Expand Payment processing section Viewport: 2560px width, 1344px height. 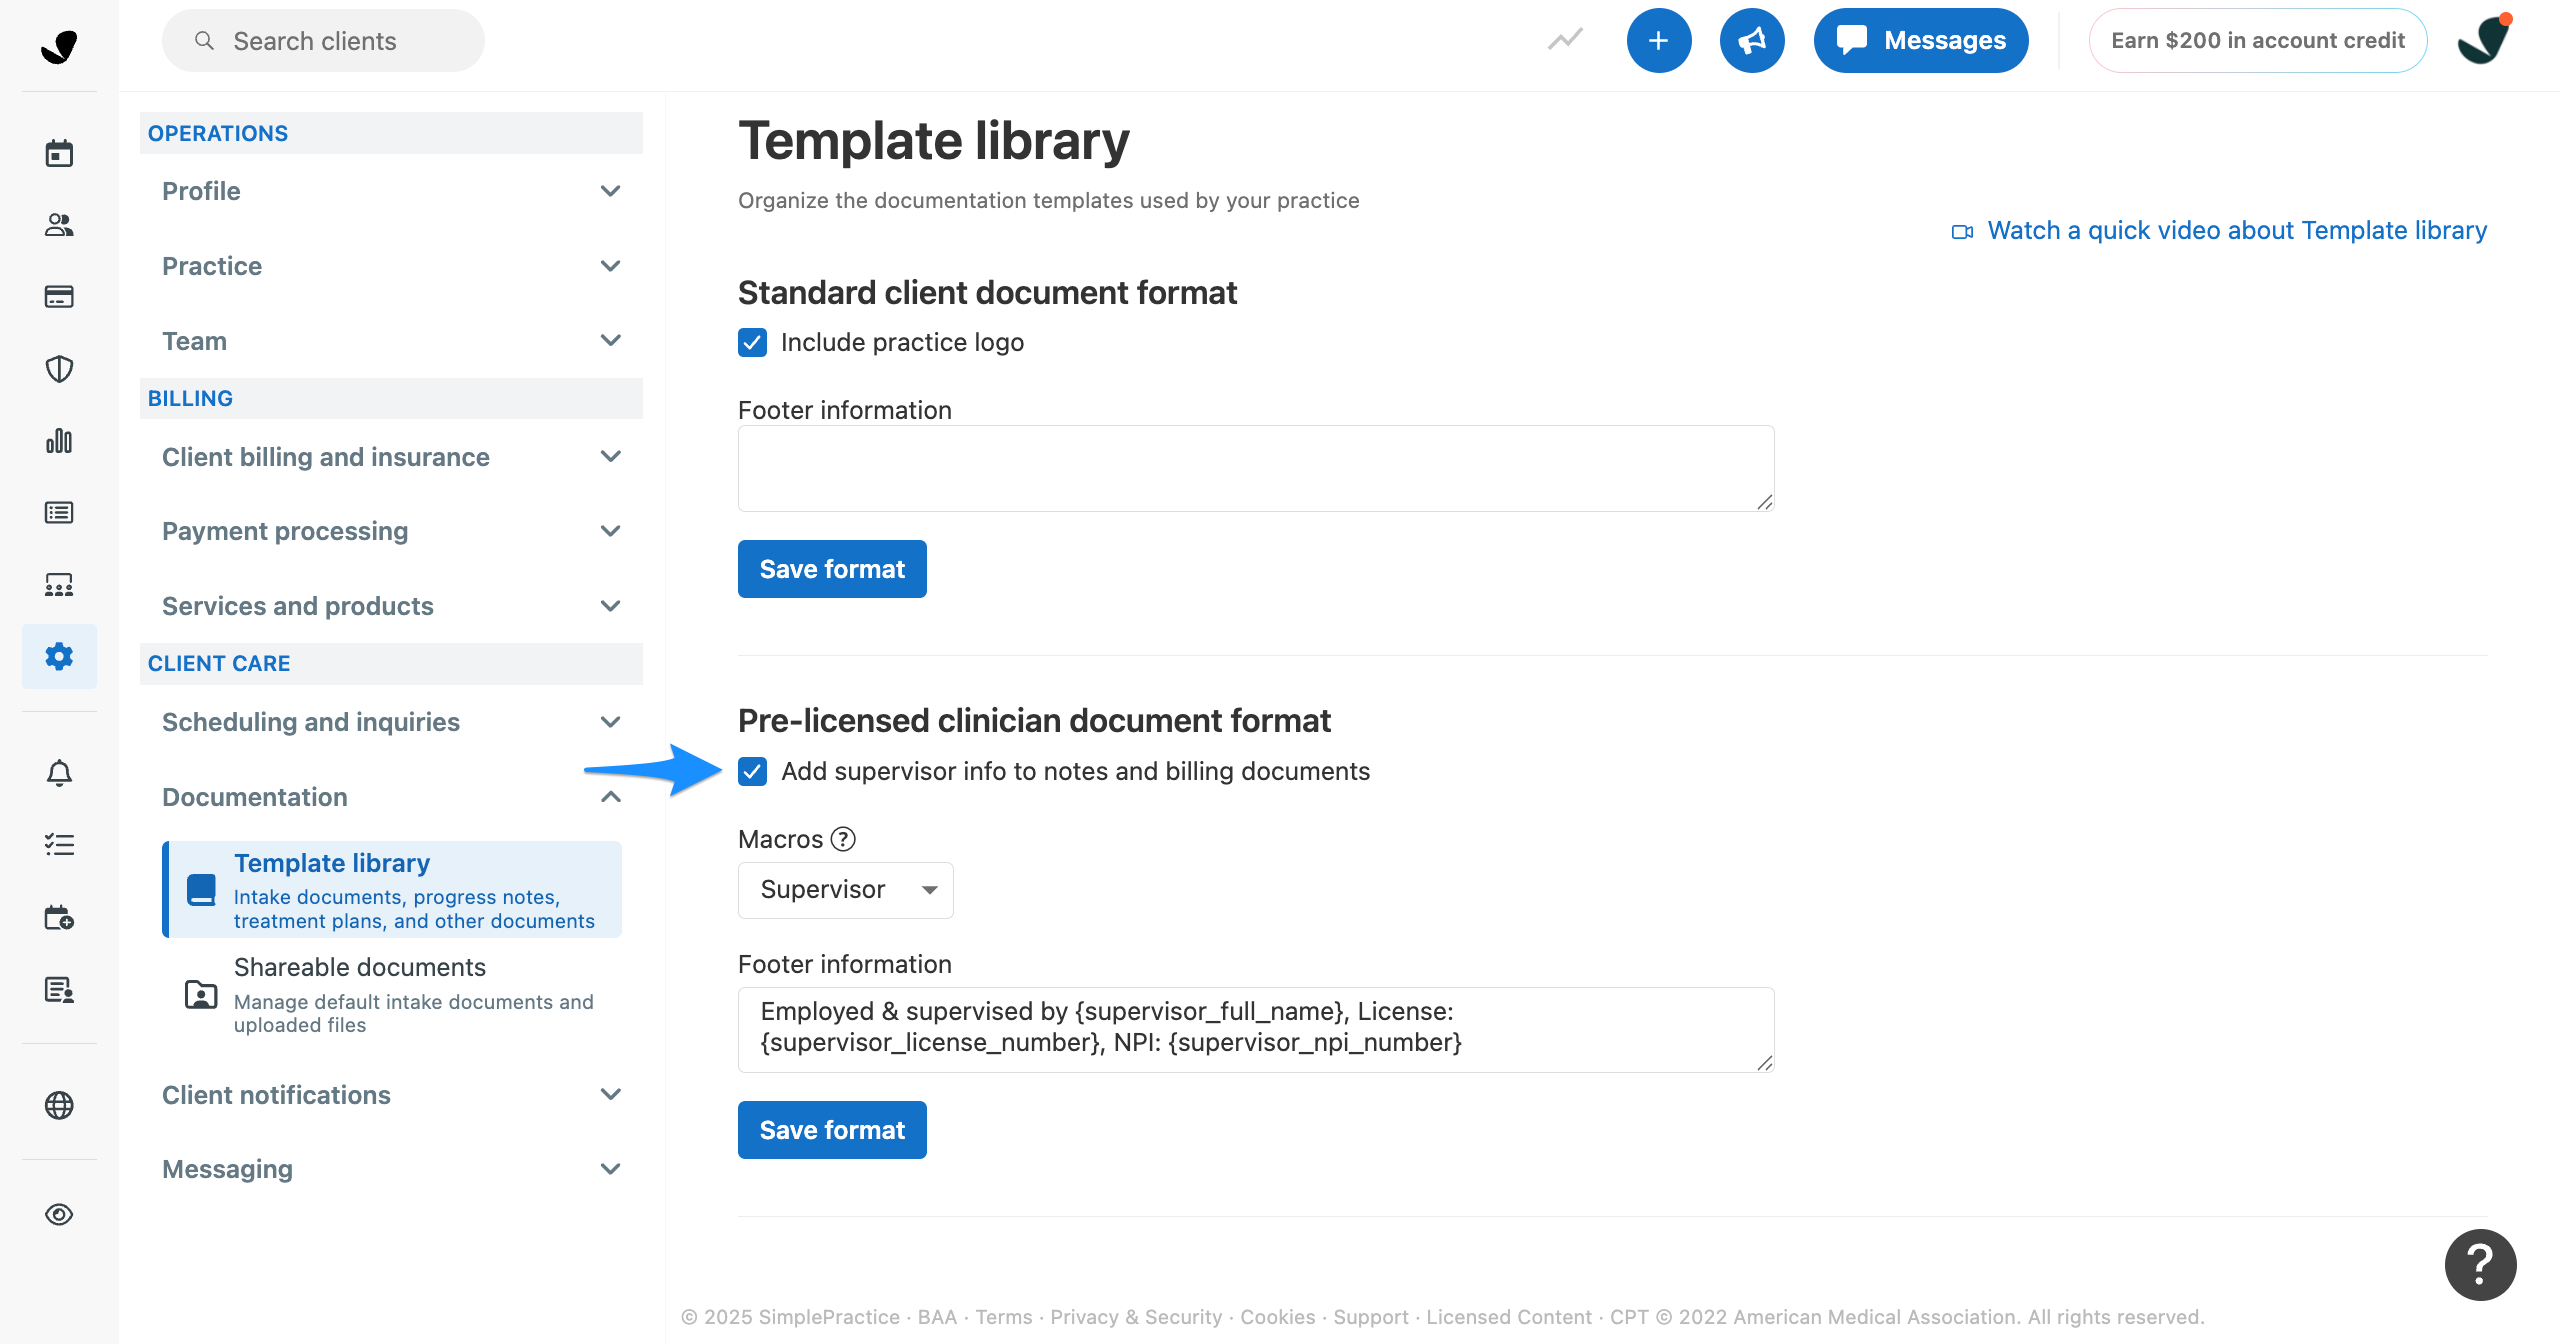[391, 531]
